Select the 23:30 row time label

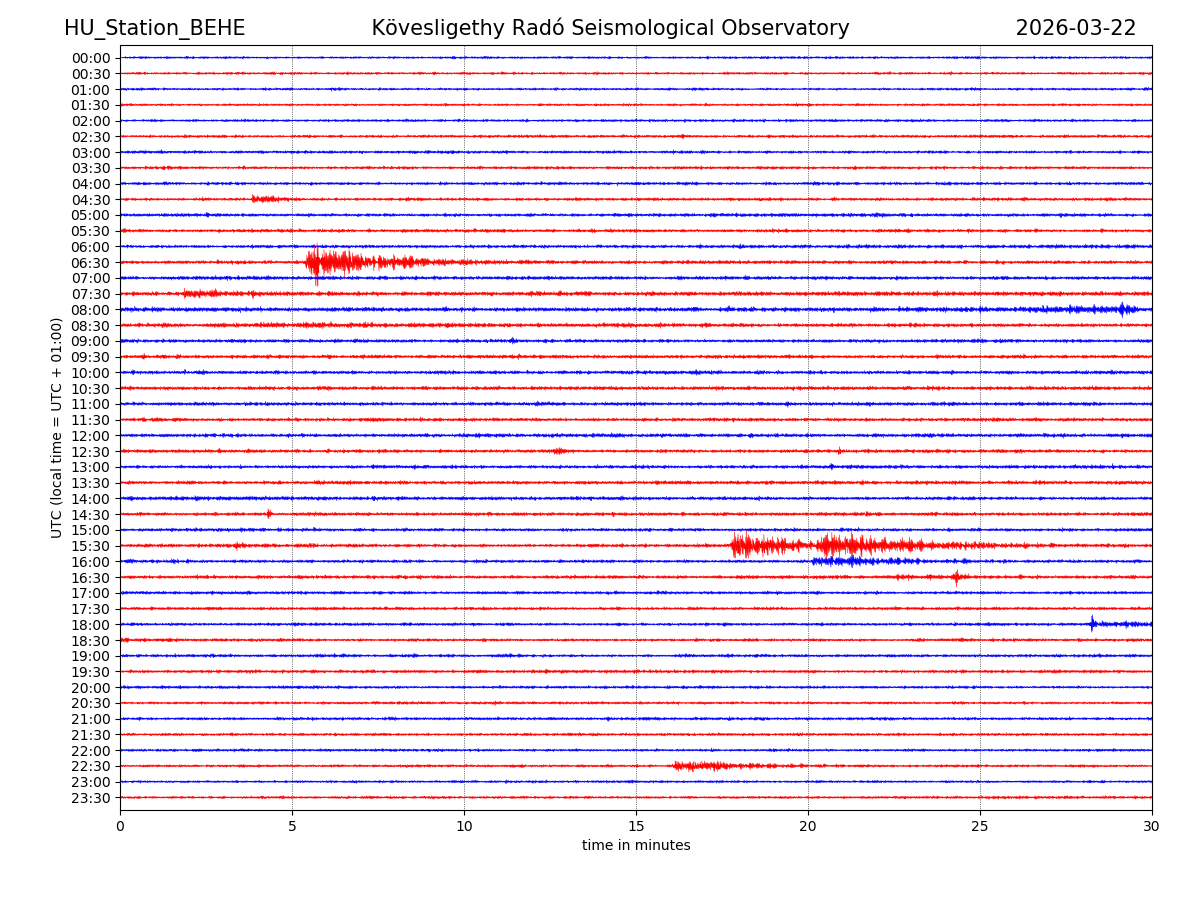pos(91,798)
